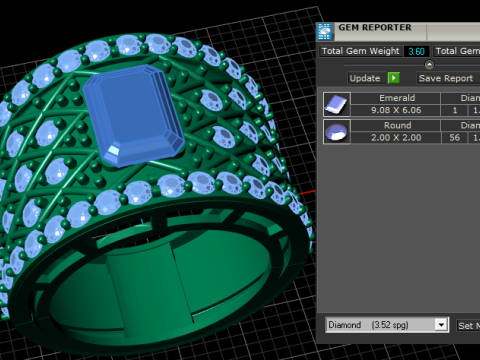Click the Round cut label
Viewport: 480px width, 360px height.
click(x=396, y=125)
